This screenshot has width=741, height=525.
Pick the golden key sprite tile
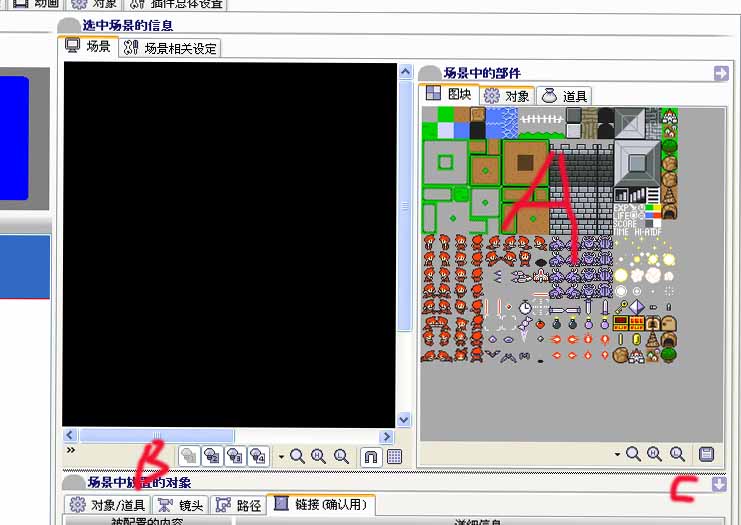tap(620, 307)
